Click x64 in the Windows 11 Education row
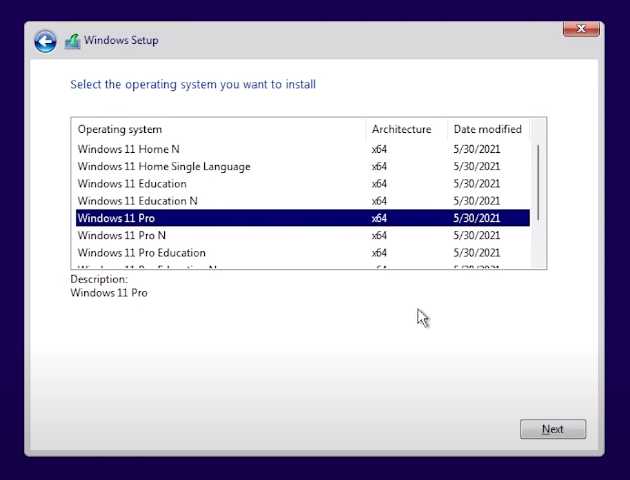The width and height of the screenshot is (630, 480). [x=379, y=184]
